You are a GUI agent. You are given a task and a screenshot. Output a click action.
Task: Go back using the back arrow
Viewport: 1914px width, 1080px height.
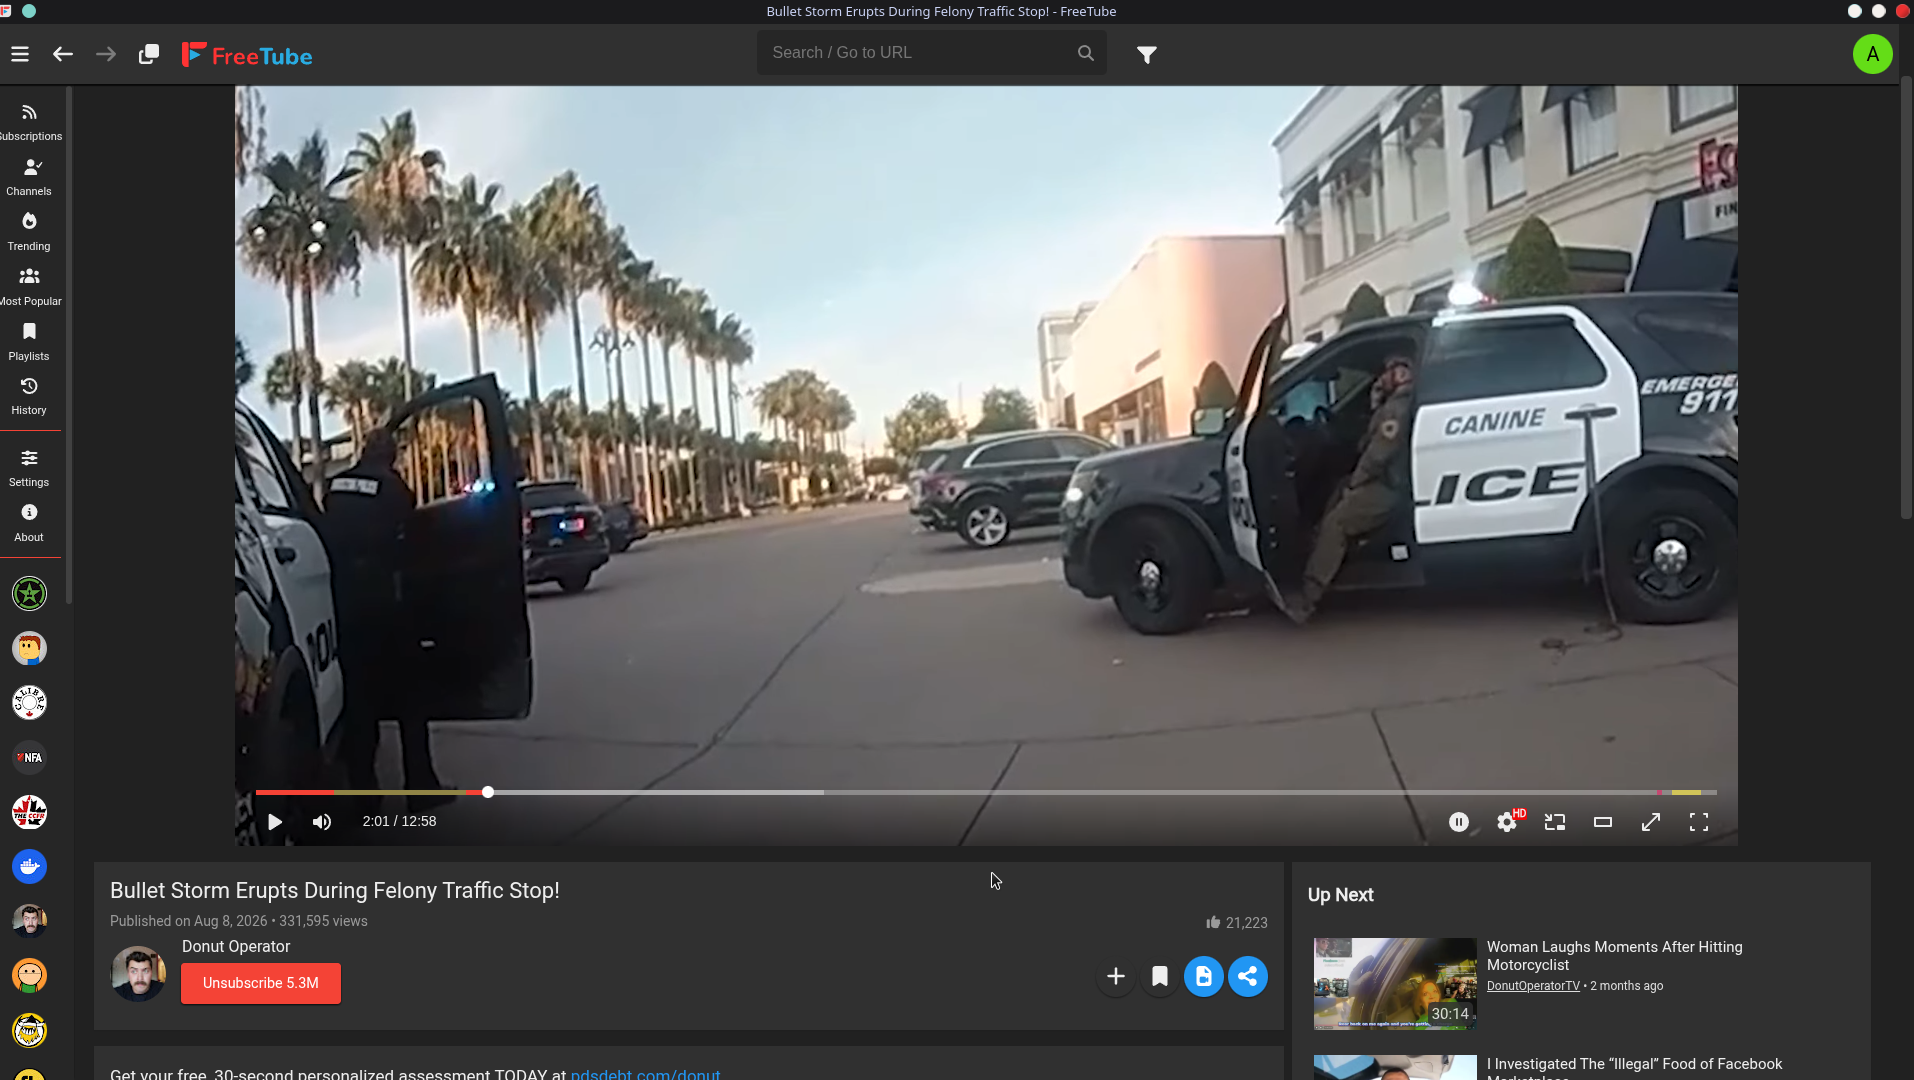(x=63, y=54)
